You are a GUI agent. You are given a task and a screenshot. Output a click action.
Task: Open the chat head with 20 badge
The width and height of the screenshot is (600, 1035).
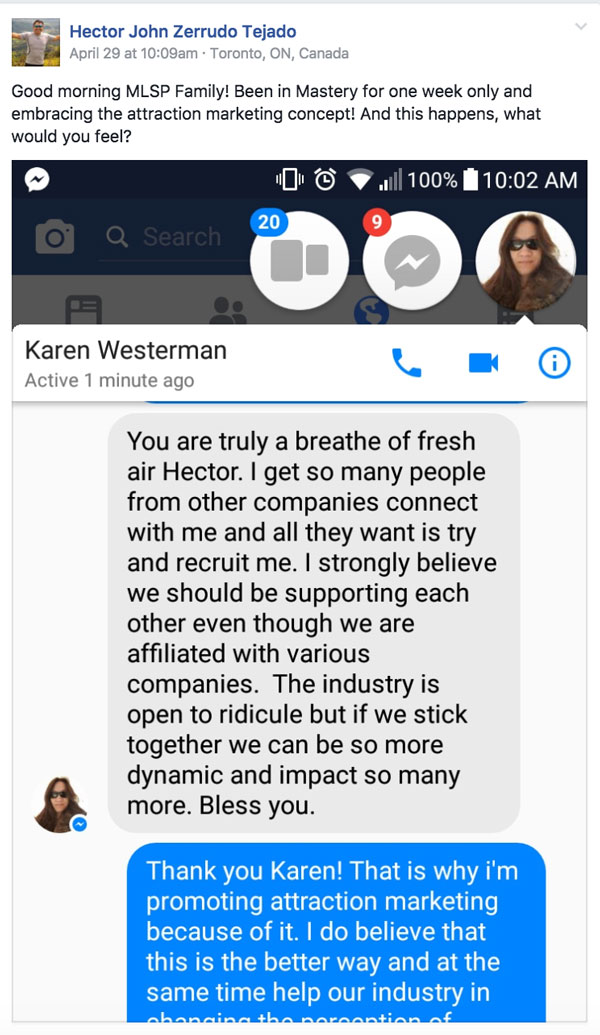pyautogui.click(x=299, y=260)
